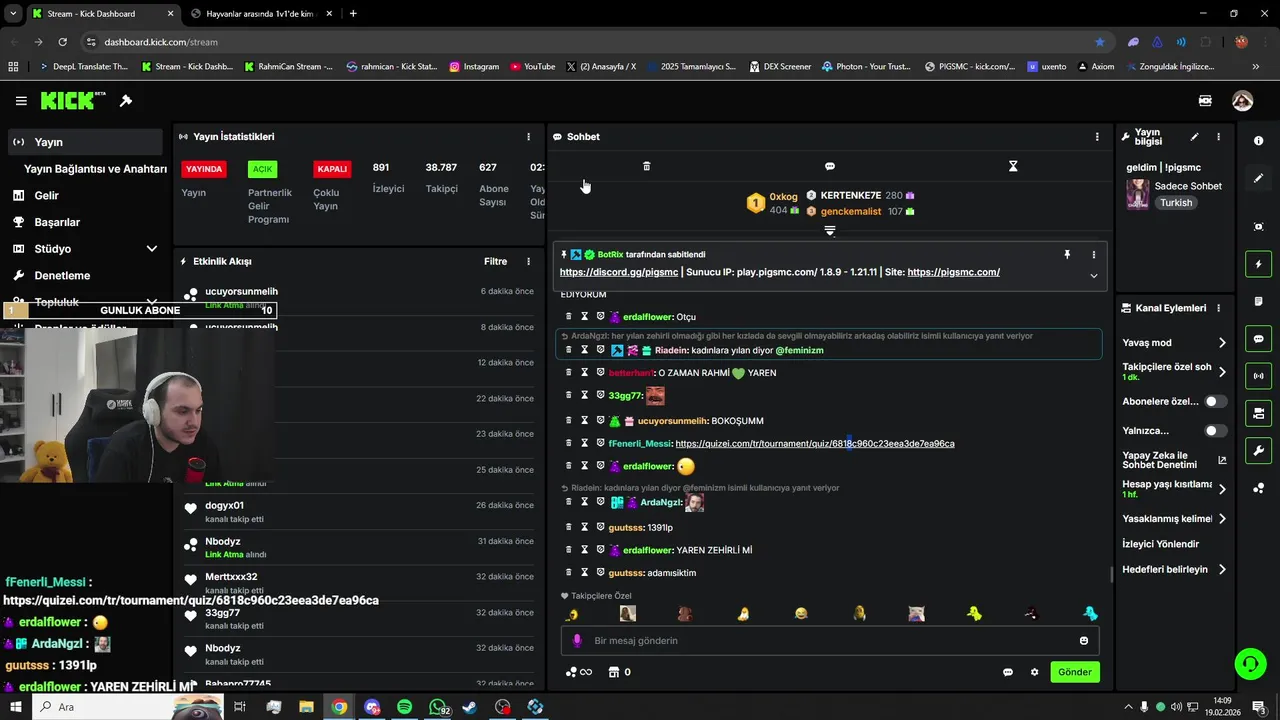Toggle chat panel icon in right sidebar
The height and width of the screenshot is (720, 1280).
[1258, 339]
